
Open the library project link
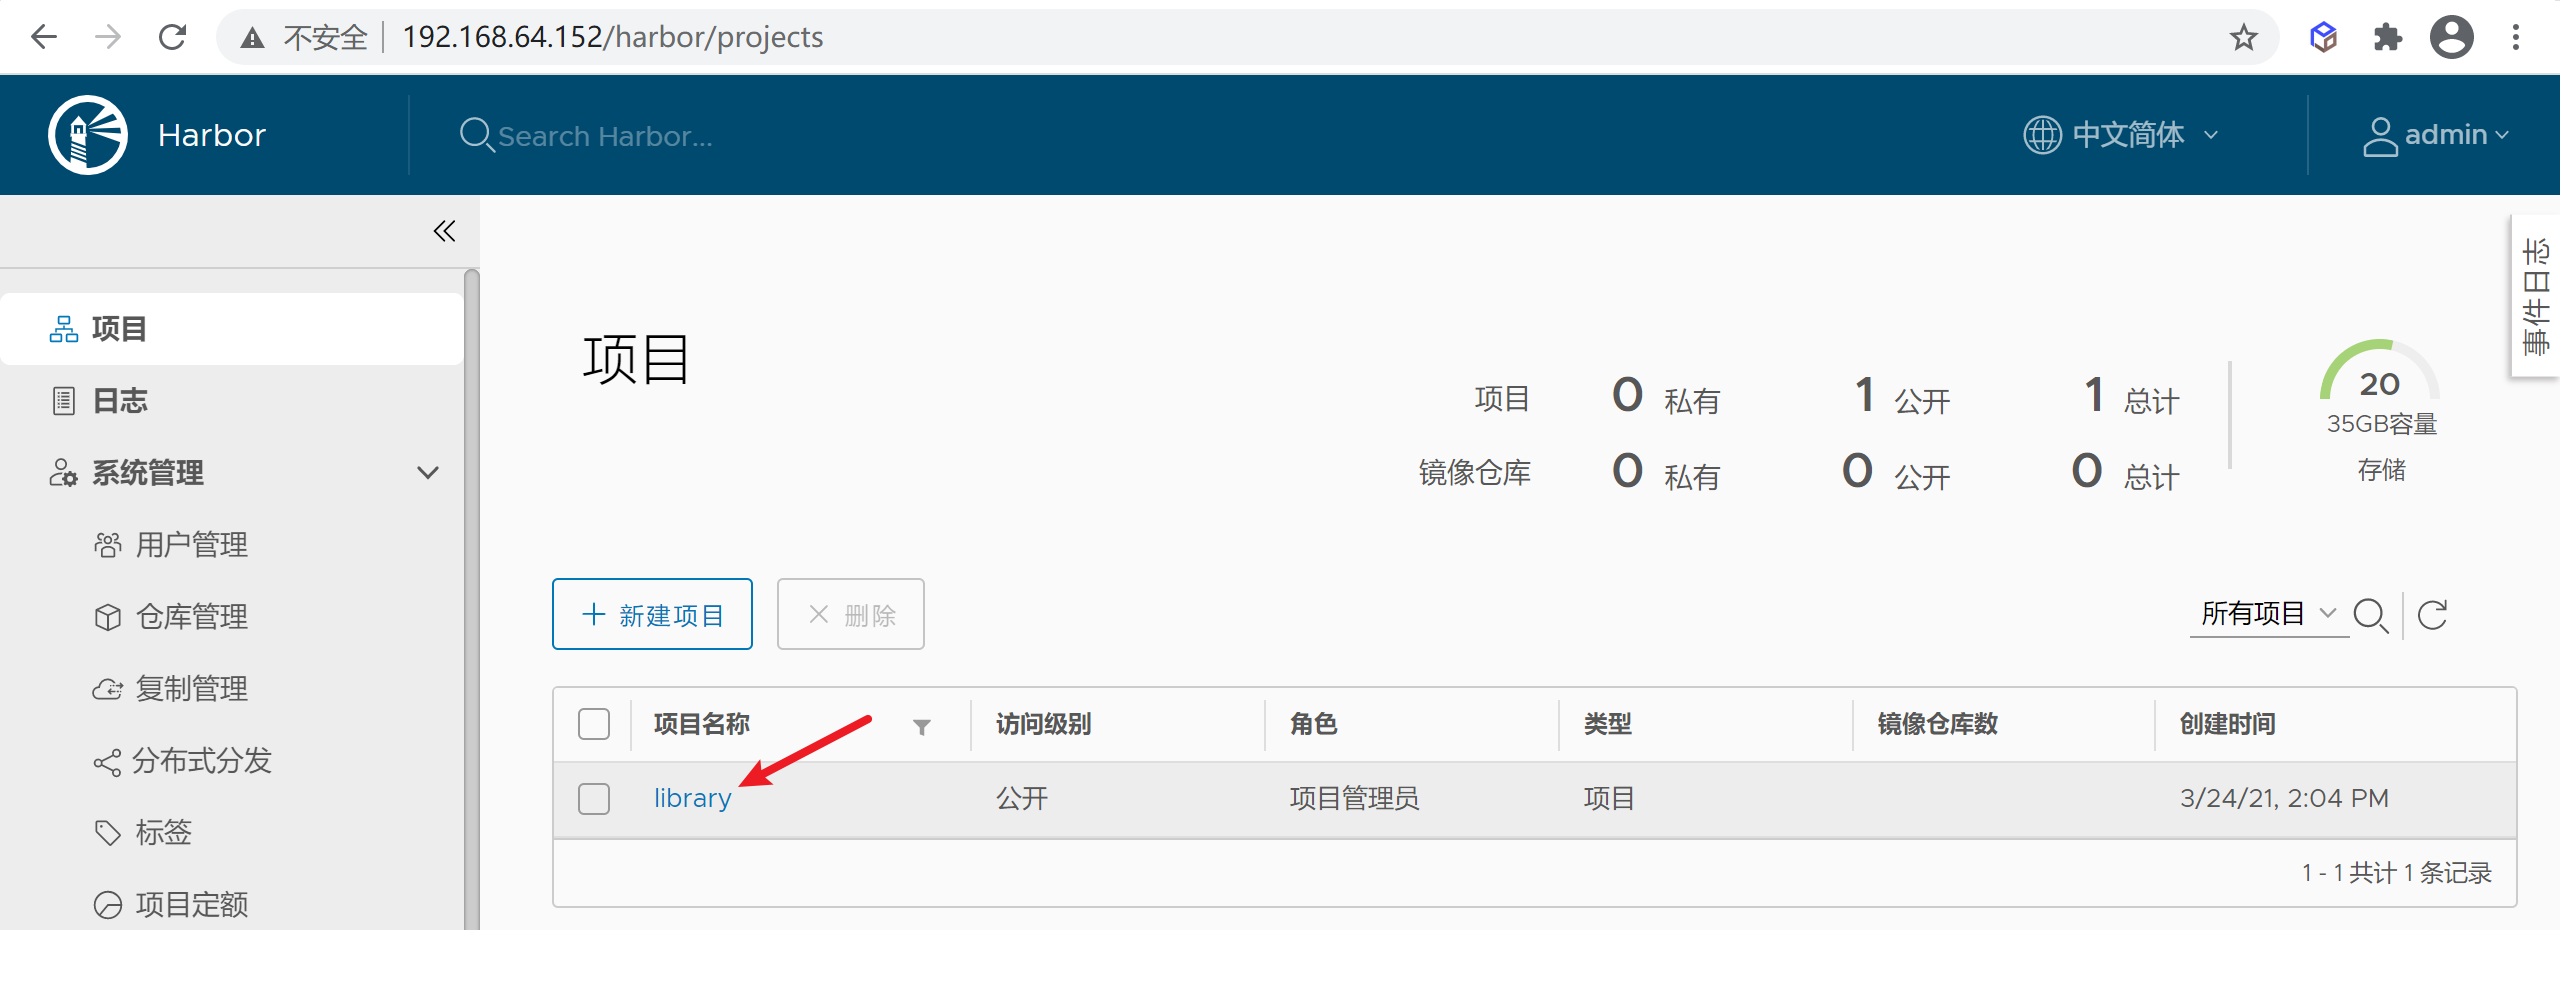(692, 797)
